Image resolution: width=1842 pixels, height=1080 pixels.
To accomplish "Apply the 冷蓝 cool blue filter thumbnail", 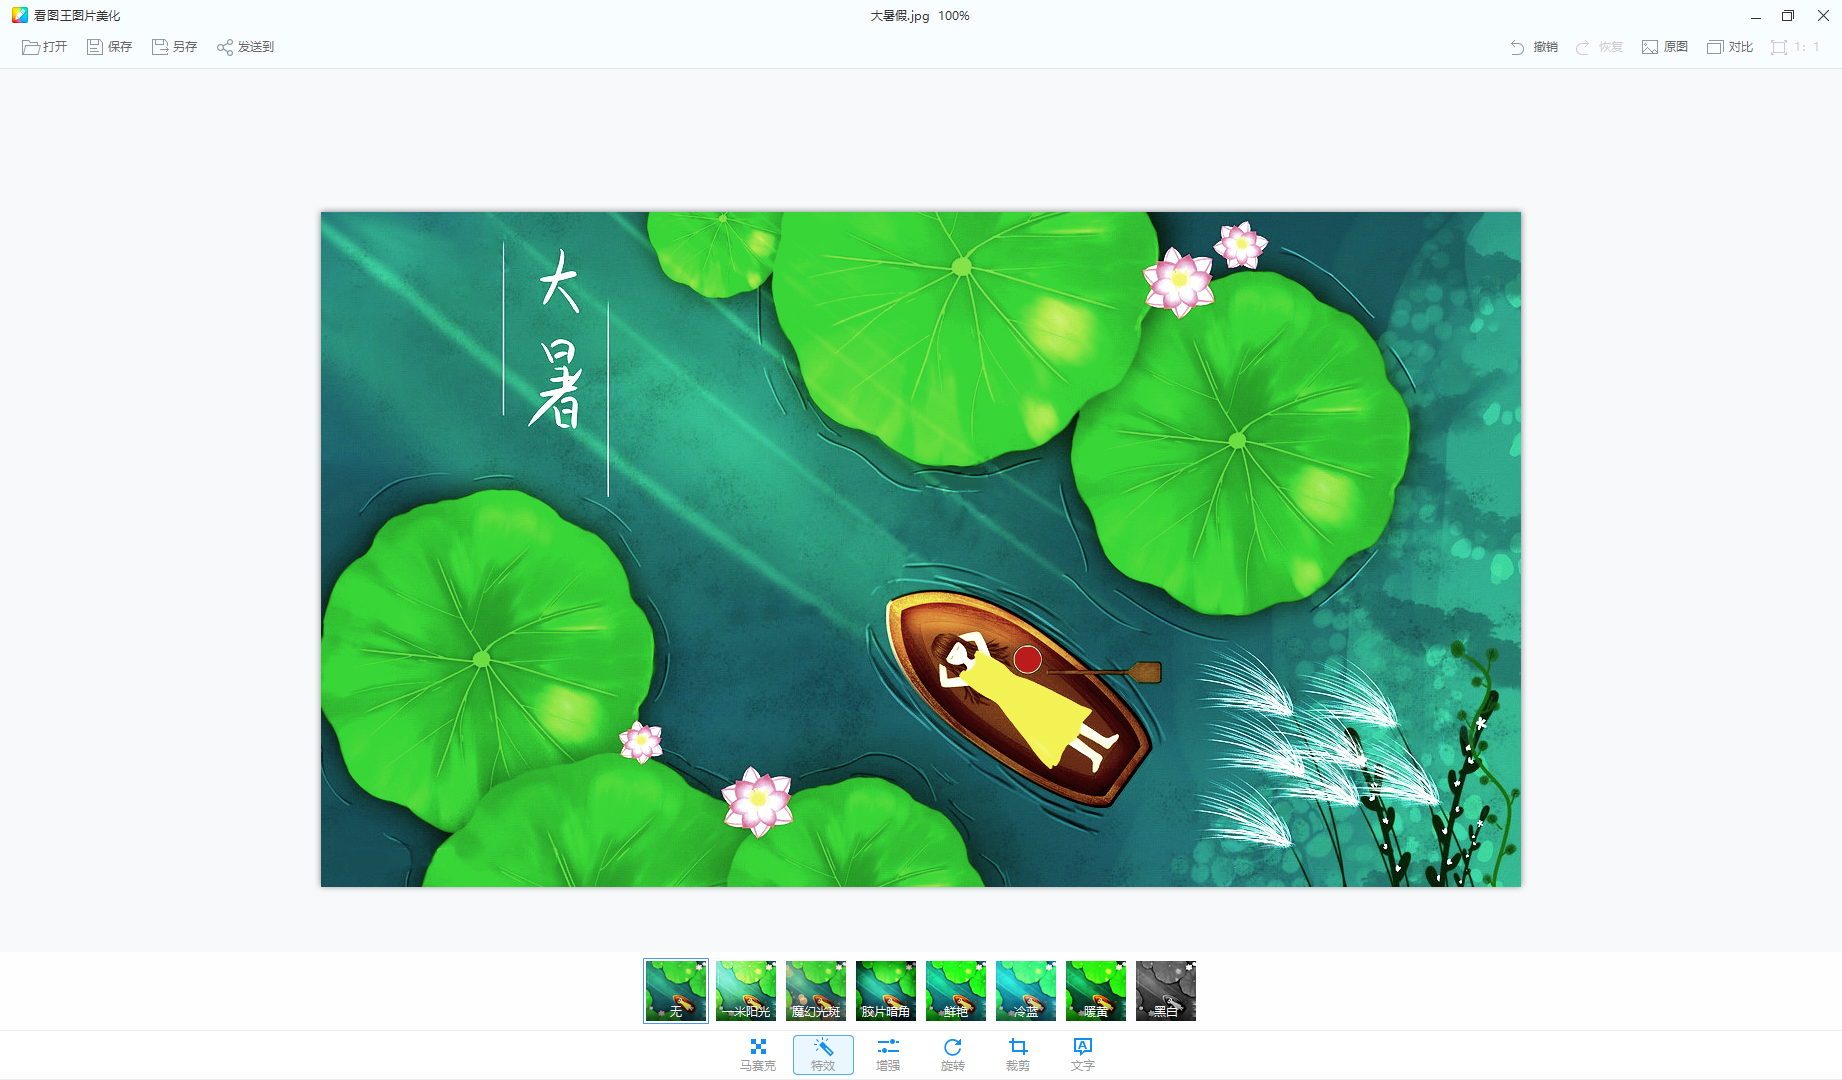I will pos(1026,991).
